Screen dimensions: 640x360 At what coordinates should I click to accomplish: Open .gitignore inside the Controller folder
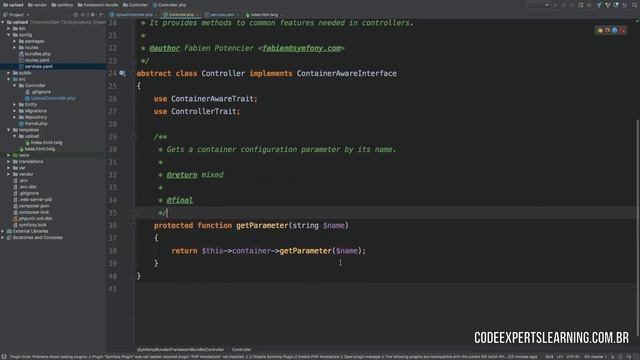(x=41, y=92)
